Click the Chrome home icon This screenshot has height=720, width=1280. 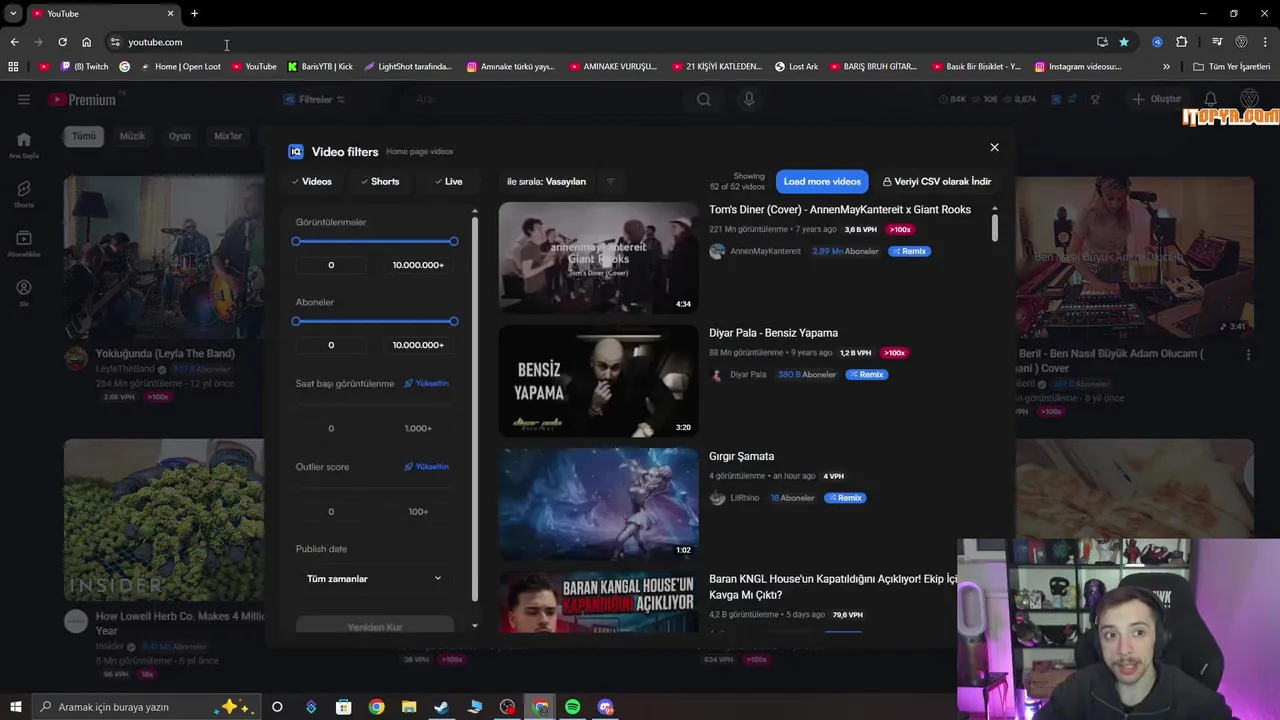pyautogui.click(x=86, y=42)
